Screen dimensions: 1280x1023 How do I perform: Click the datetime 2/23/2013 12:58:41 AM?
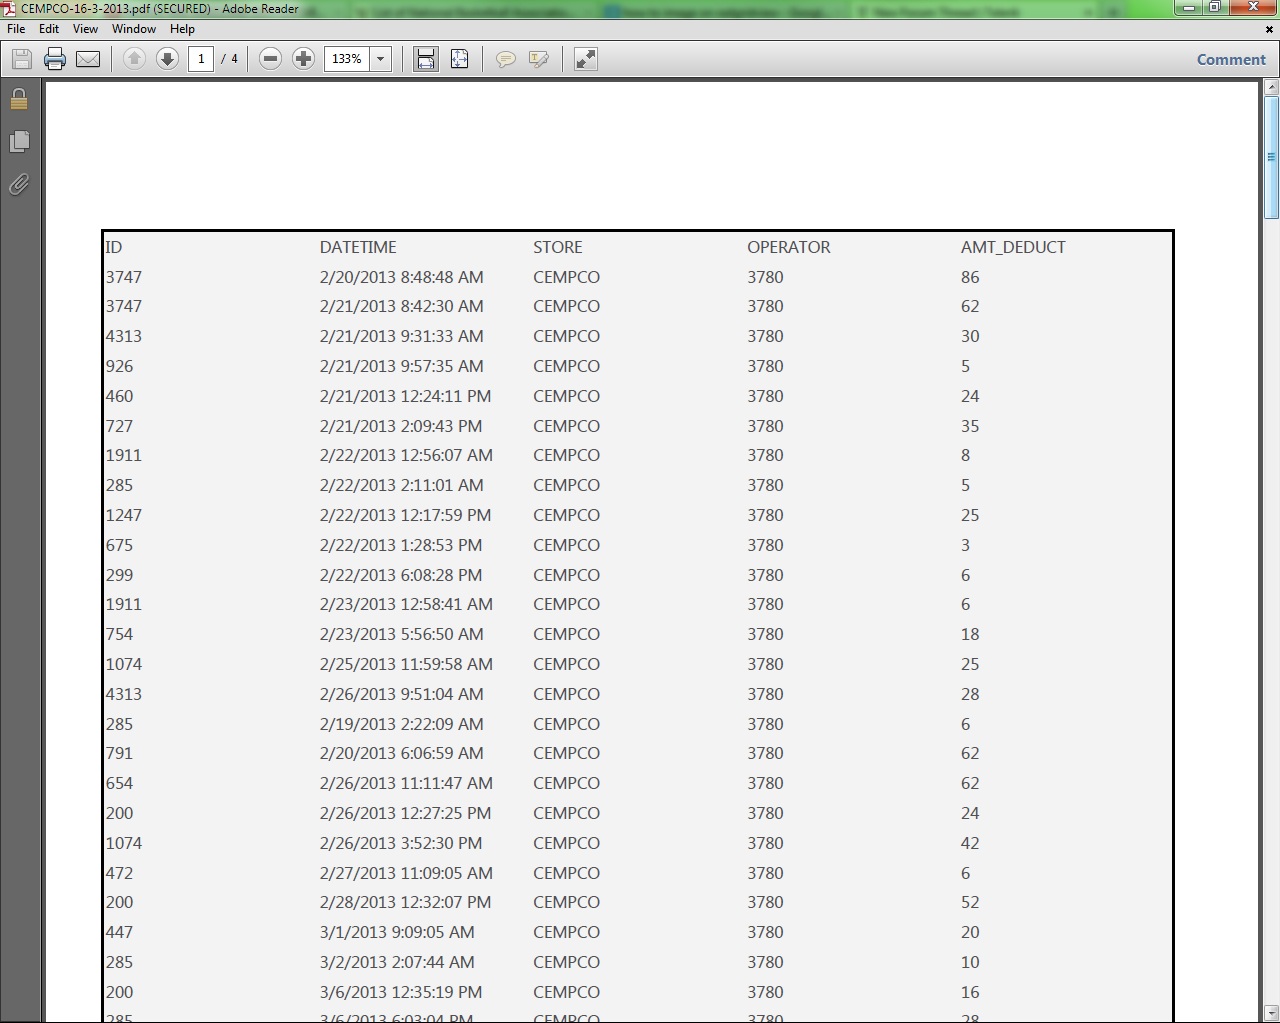click(406, 604)
